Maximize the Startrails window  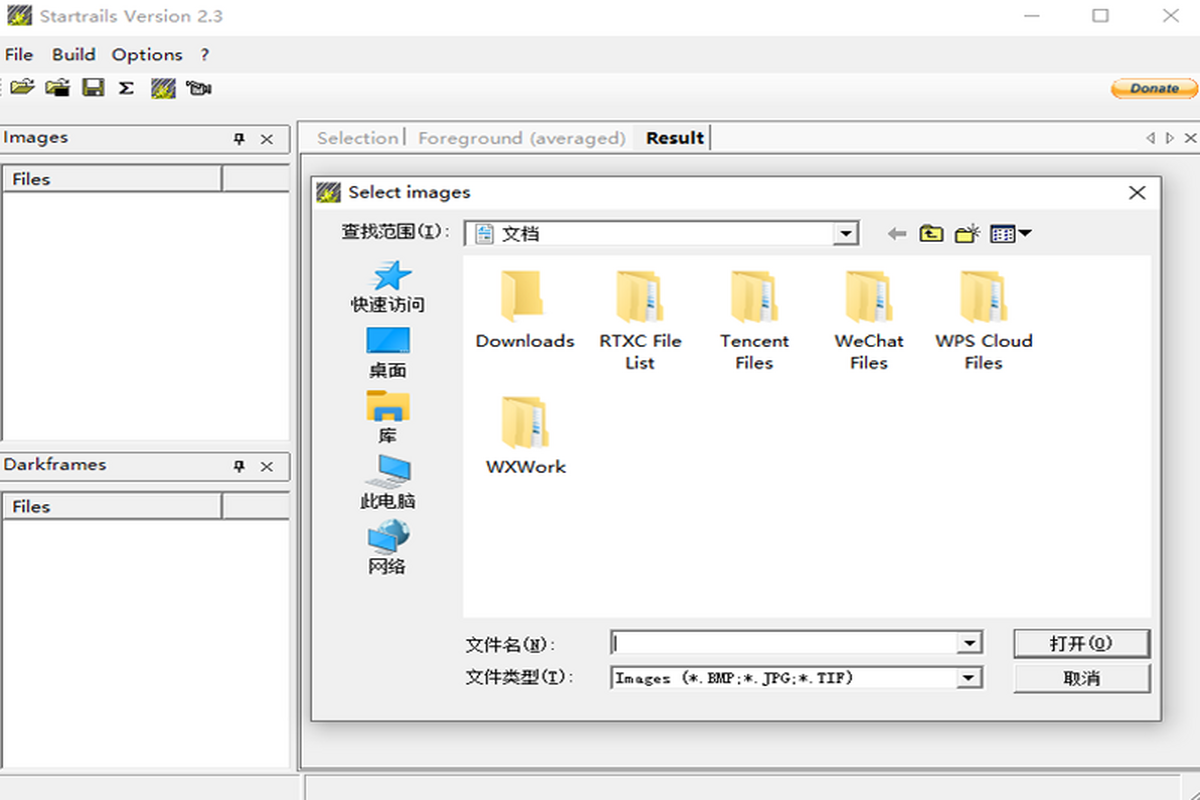1101,16
